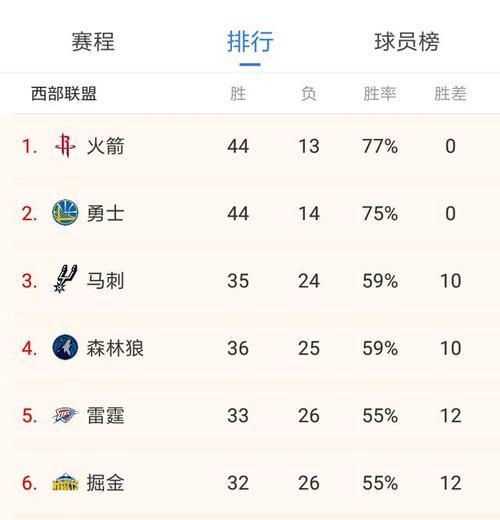Screen dimensions: 500x520
Task: Switch to the 球员榜 player leaderboard tab
Action: [x=407, y=42]
